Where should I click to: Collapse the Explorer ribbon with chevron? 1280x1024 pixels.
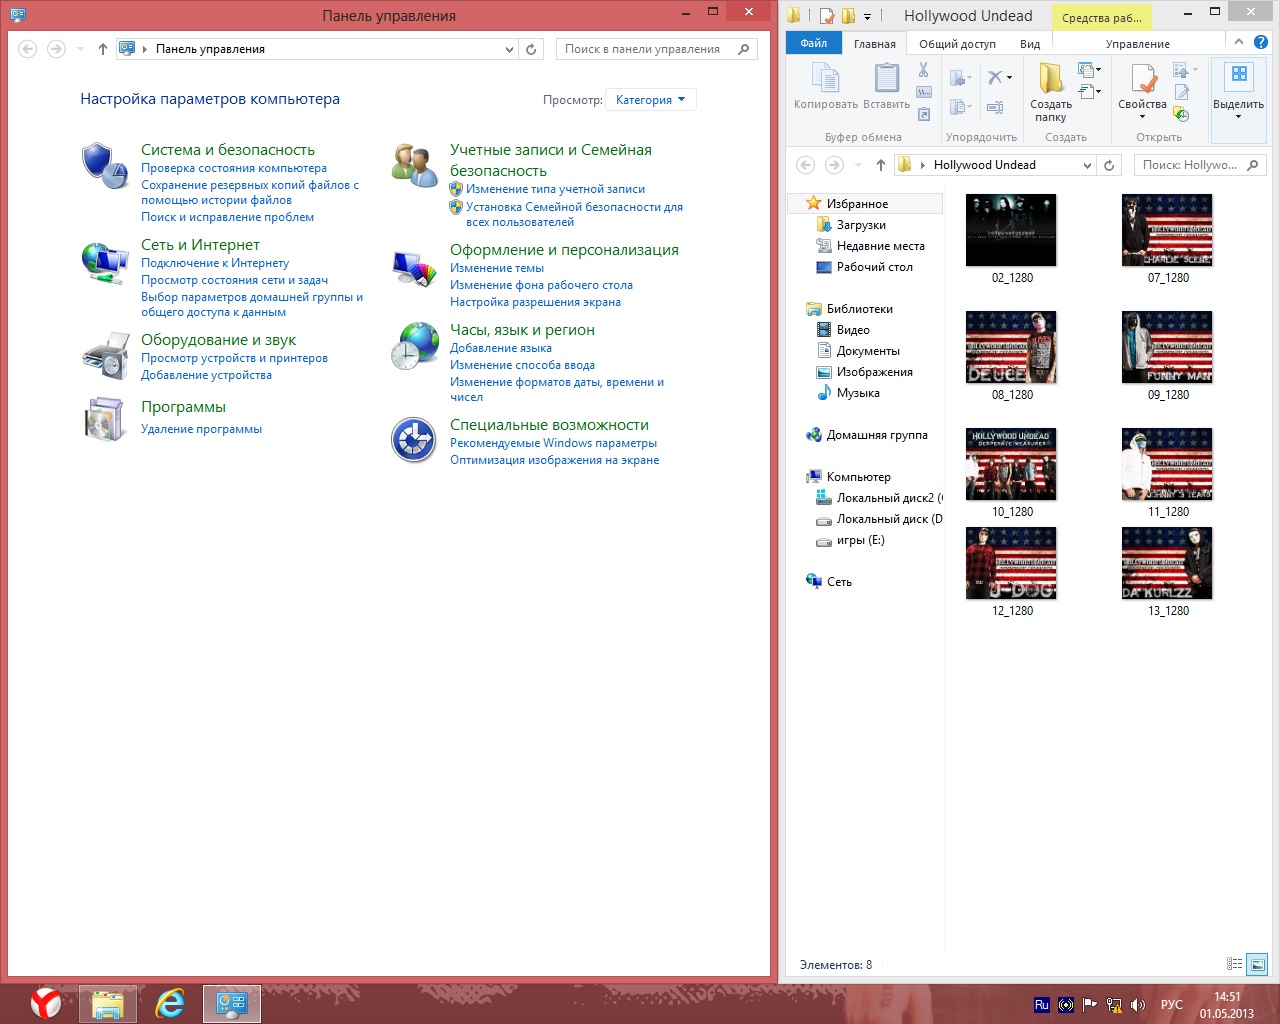[x=1239, y=42]
